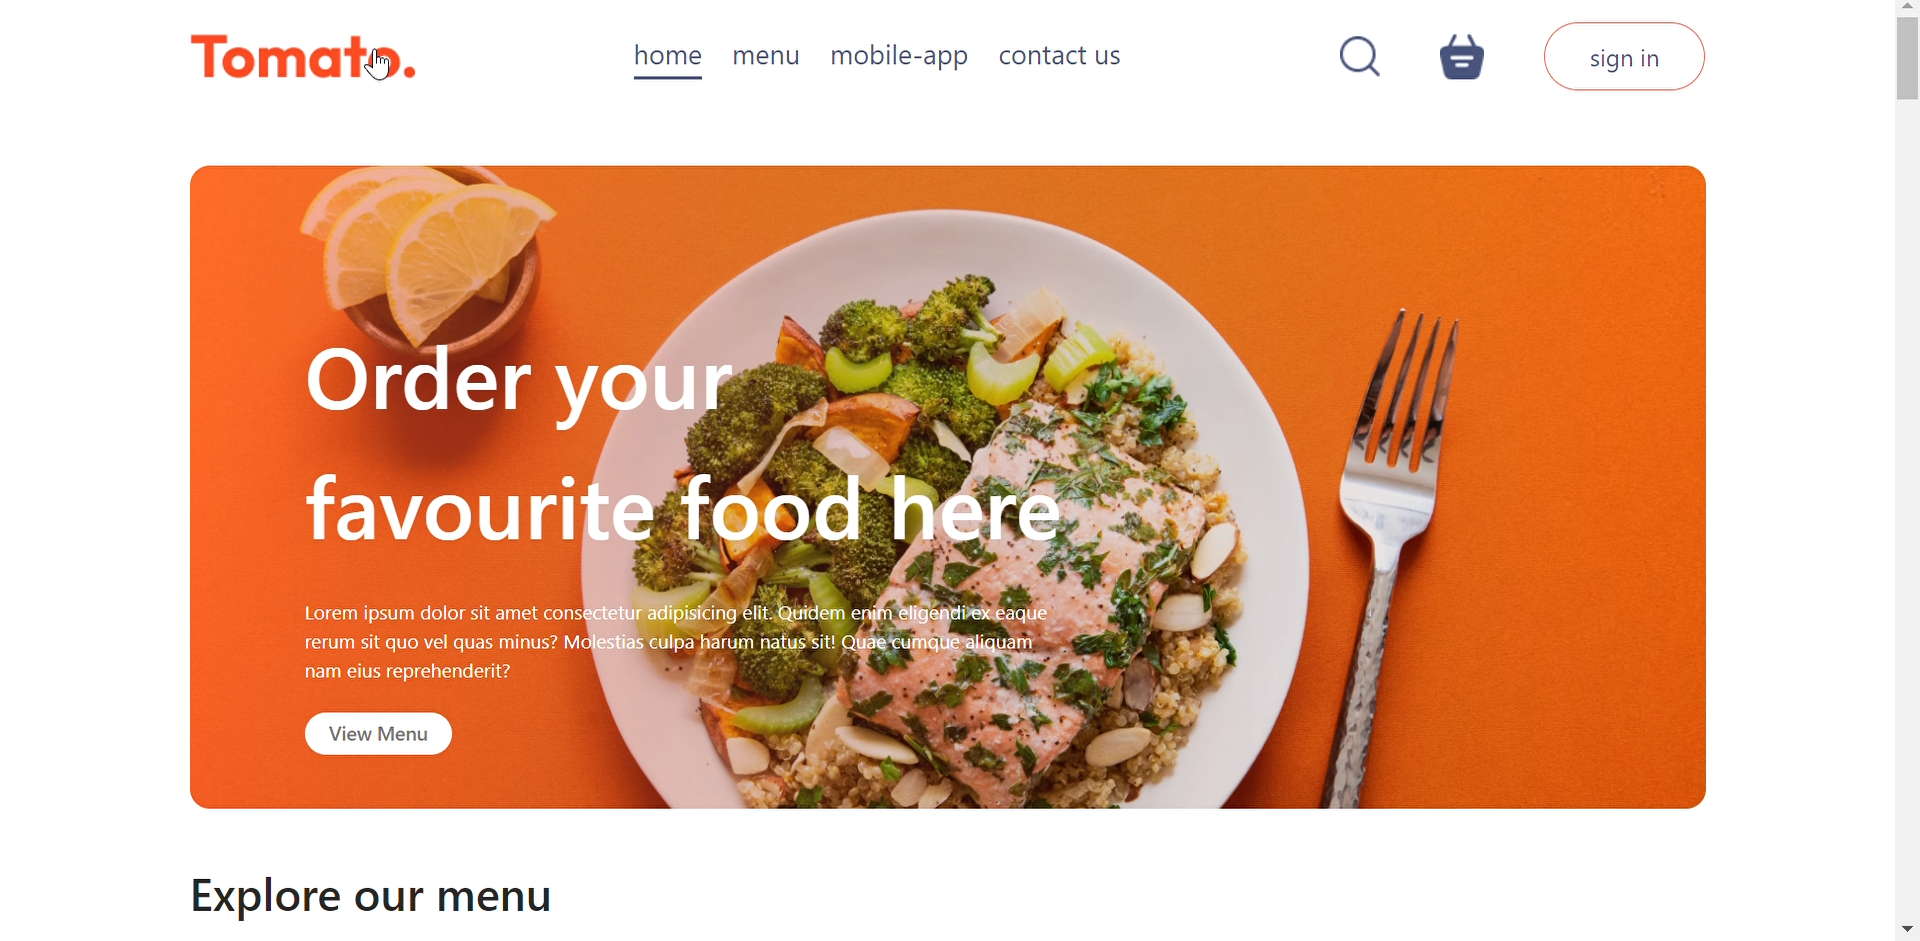Click the lemon slices bowl in banner
The width and height of the screenshot is (1920, 941).
coord(430,258)
